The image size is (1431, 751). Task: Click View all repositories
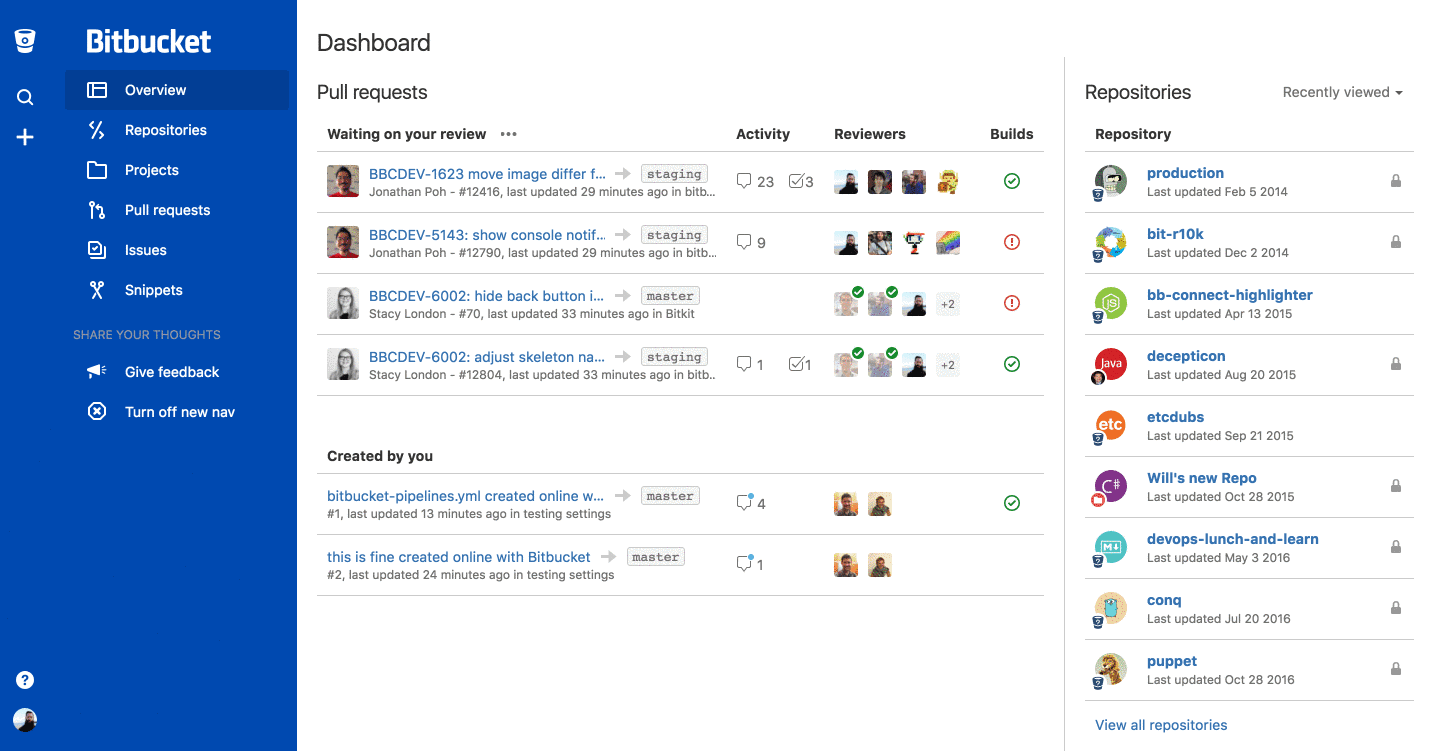[x=1161, y=724]
